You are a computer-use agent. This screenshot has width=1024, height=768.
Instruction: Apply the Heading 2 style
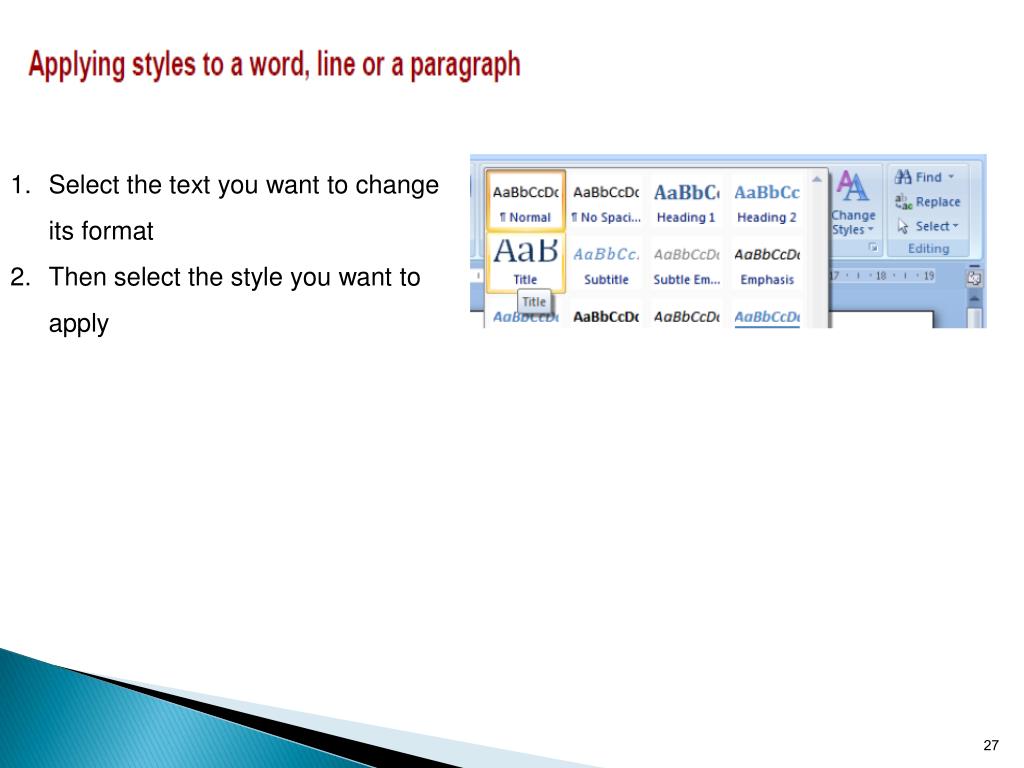point(767,202)
